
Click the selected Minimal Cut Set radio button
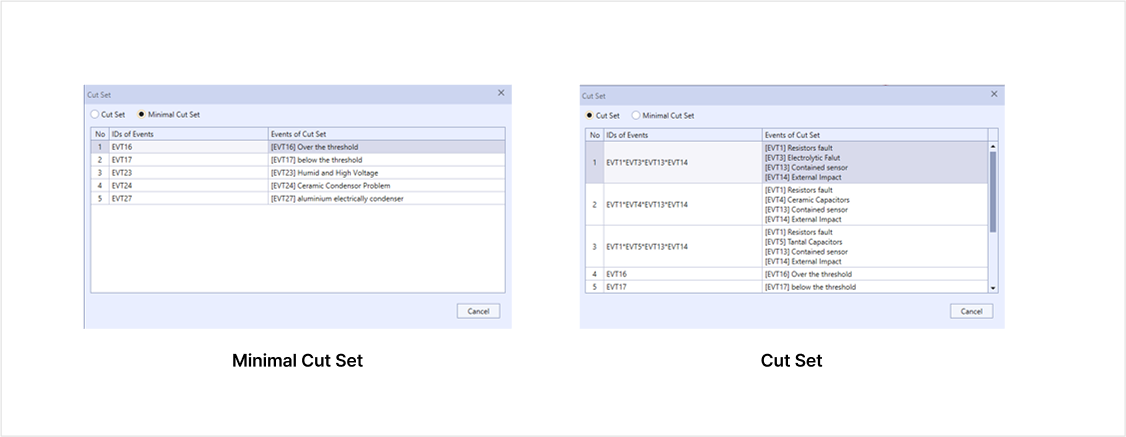[x=142, y=114]
